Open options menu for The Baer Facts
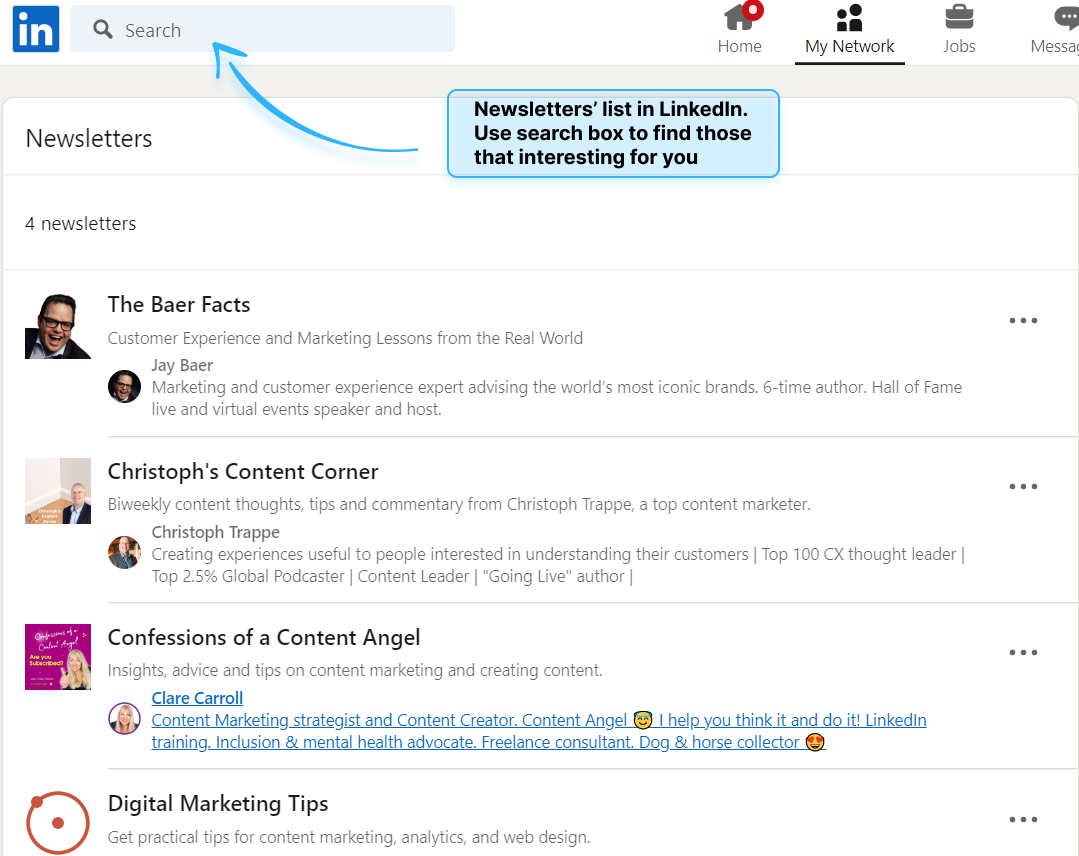The height and width of the screenshot is (856, 1079). (x=1023, y=321)
